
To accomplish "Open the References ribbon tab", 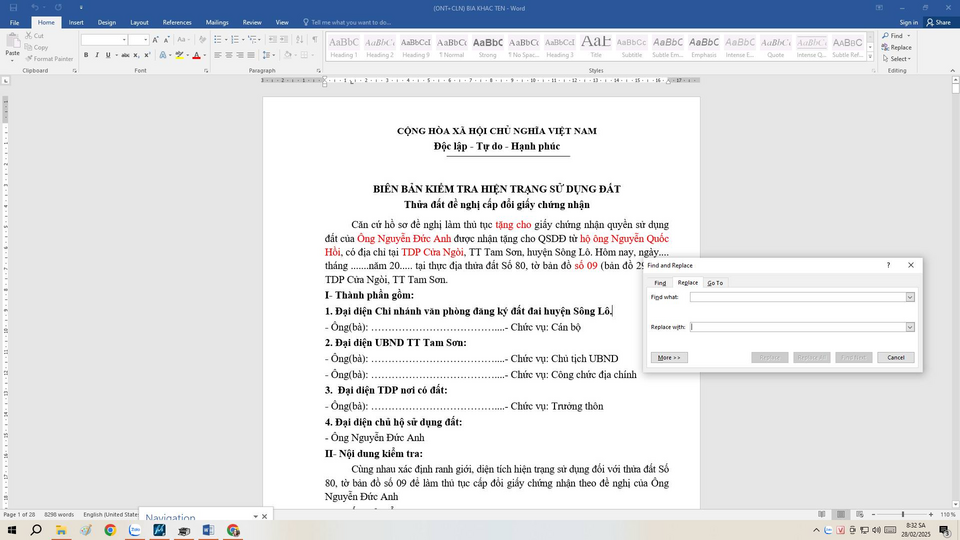I will [x=177, y=22].
